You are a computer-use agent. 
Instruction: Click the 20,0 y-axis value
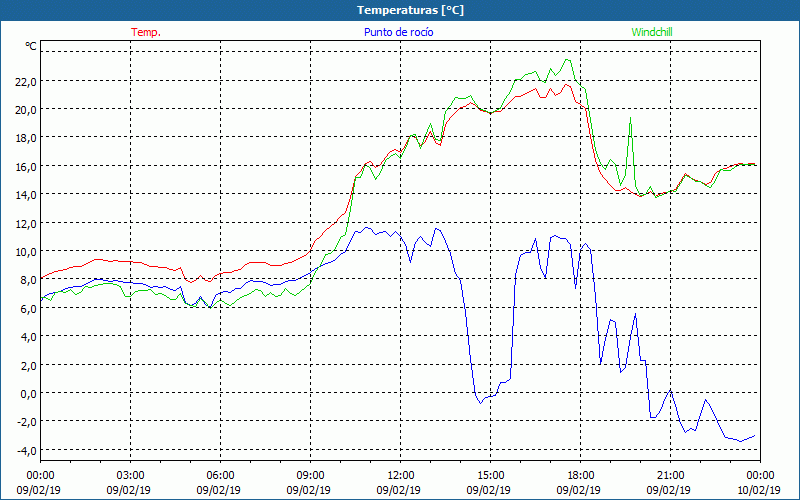[x=26, y=109]
